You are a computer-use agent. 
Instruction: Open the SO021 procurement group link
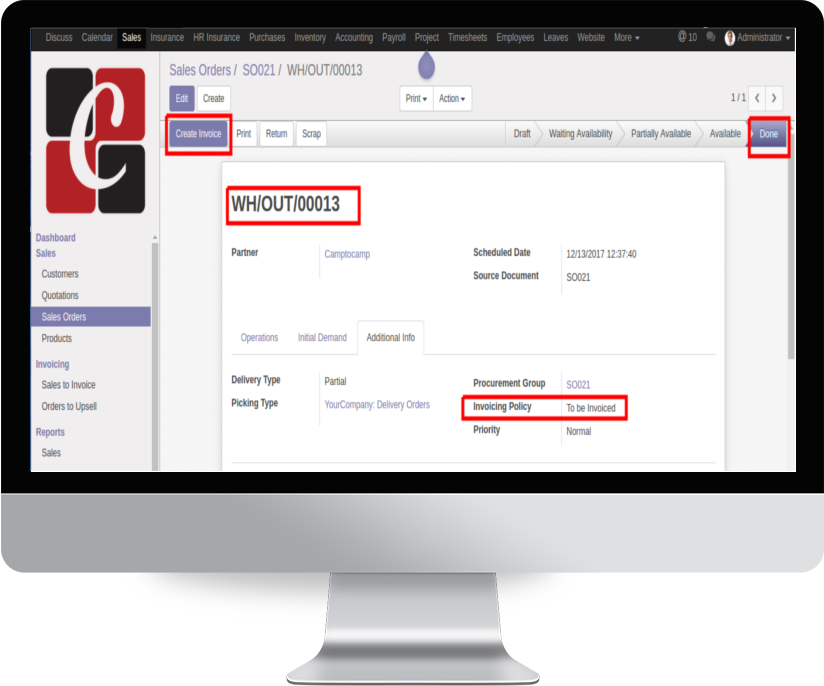(578, 385)
